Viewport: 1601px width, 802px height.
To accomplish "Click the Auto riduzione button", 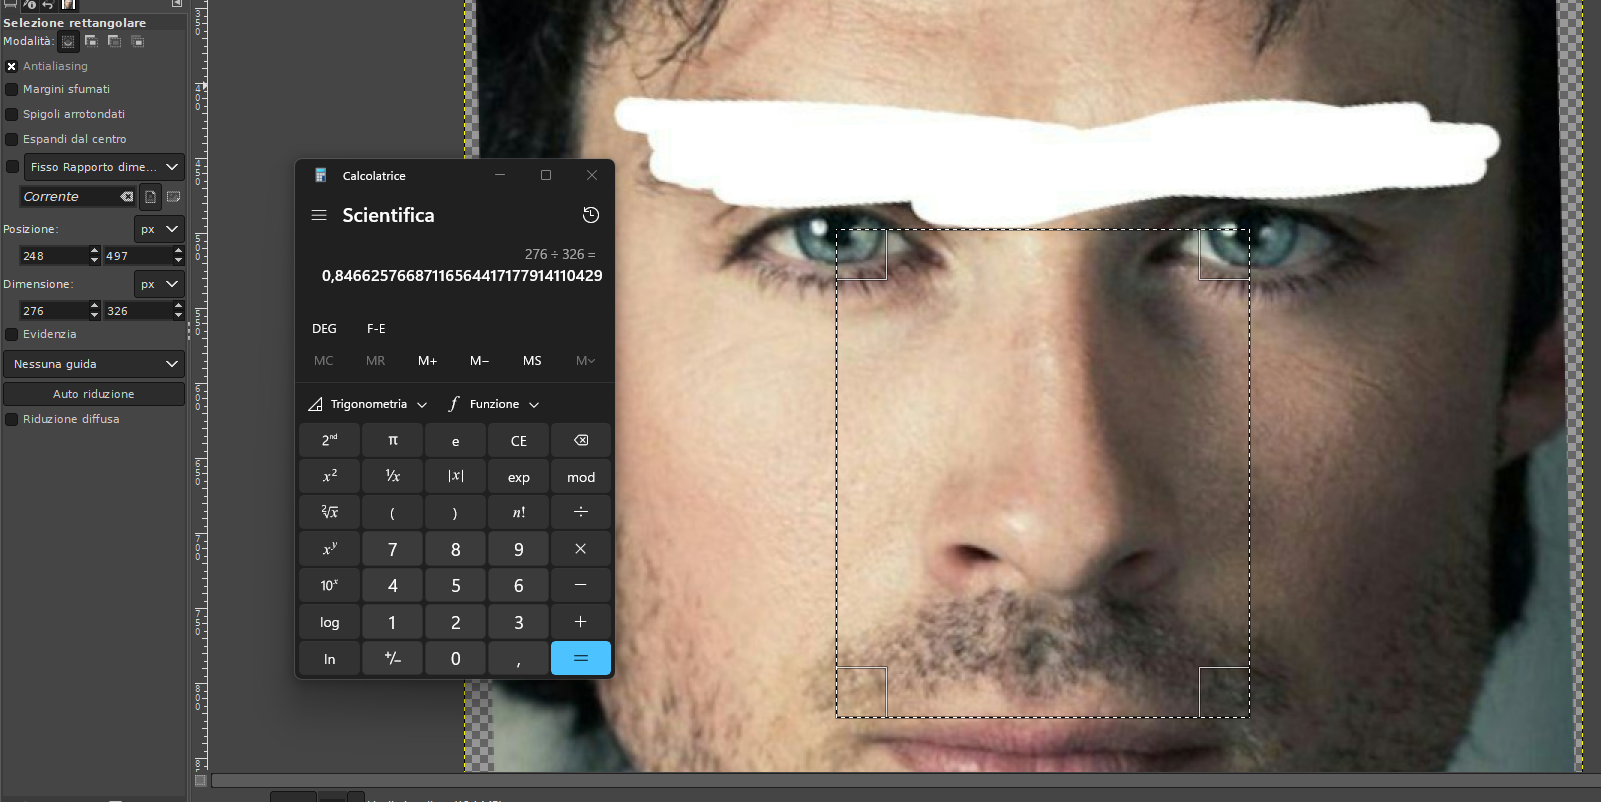I will [x=94, y=394].
